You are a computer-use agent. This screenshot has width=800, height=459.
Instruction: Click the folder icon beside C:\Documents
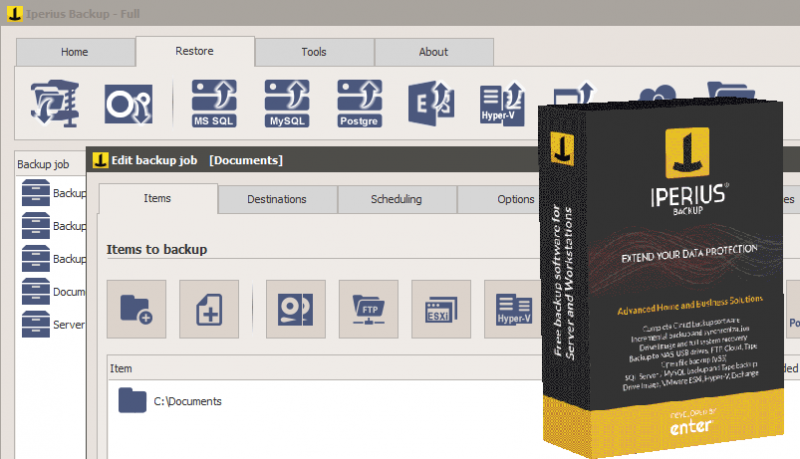point(132,400)
